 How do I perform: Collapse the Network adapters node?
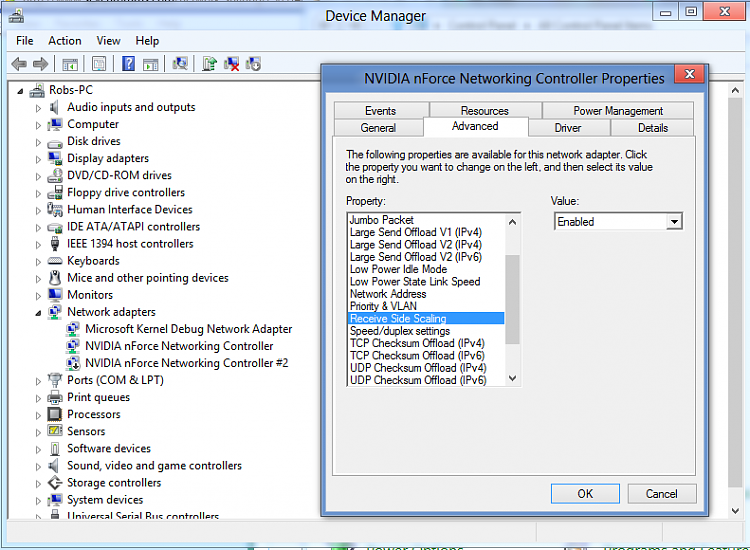(x=38, y=313)
